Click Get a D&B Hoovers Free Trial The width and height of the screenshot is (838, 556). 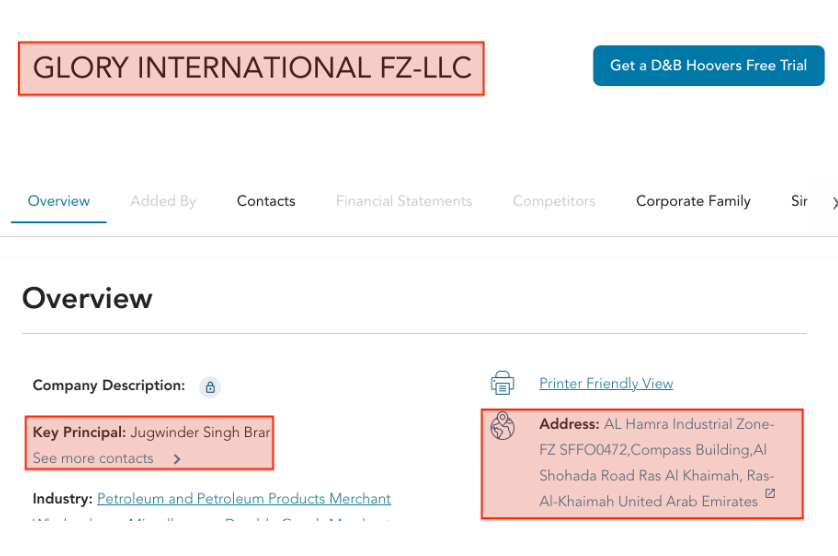[709, 65]
